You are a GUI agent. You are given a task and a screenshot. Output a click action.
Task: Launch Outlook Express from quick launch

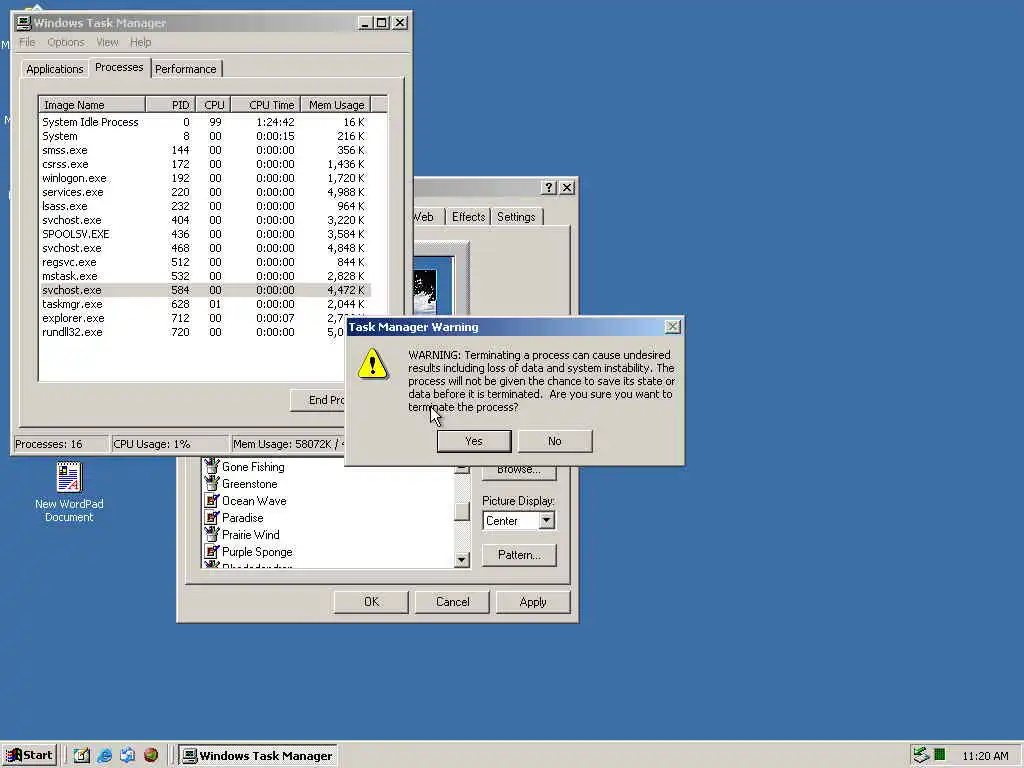(127, 755)
